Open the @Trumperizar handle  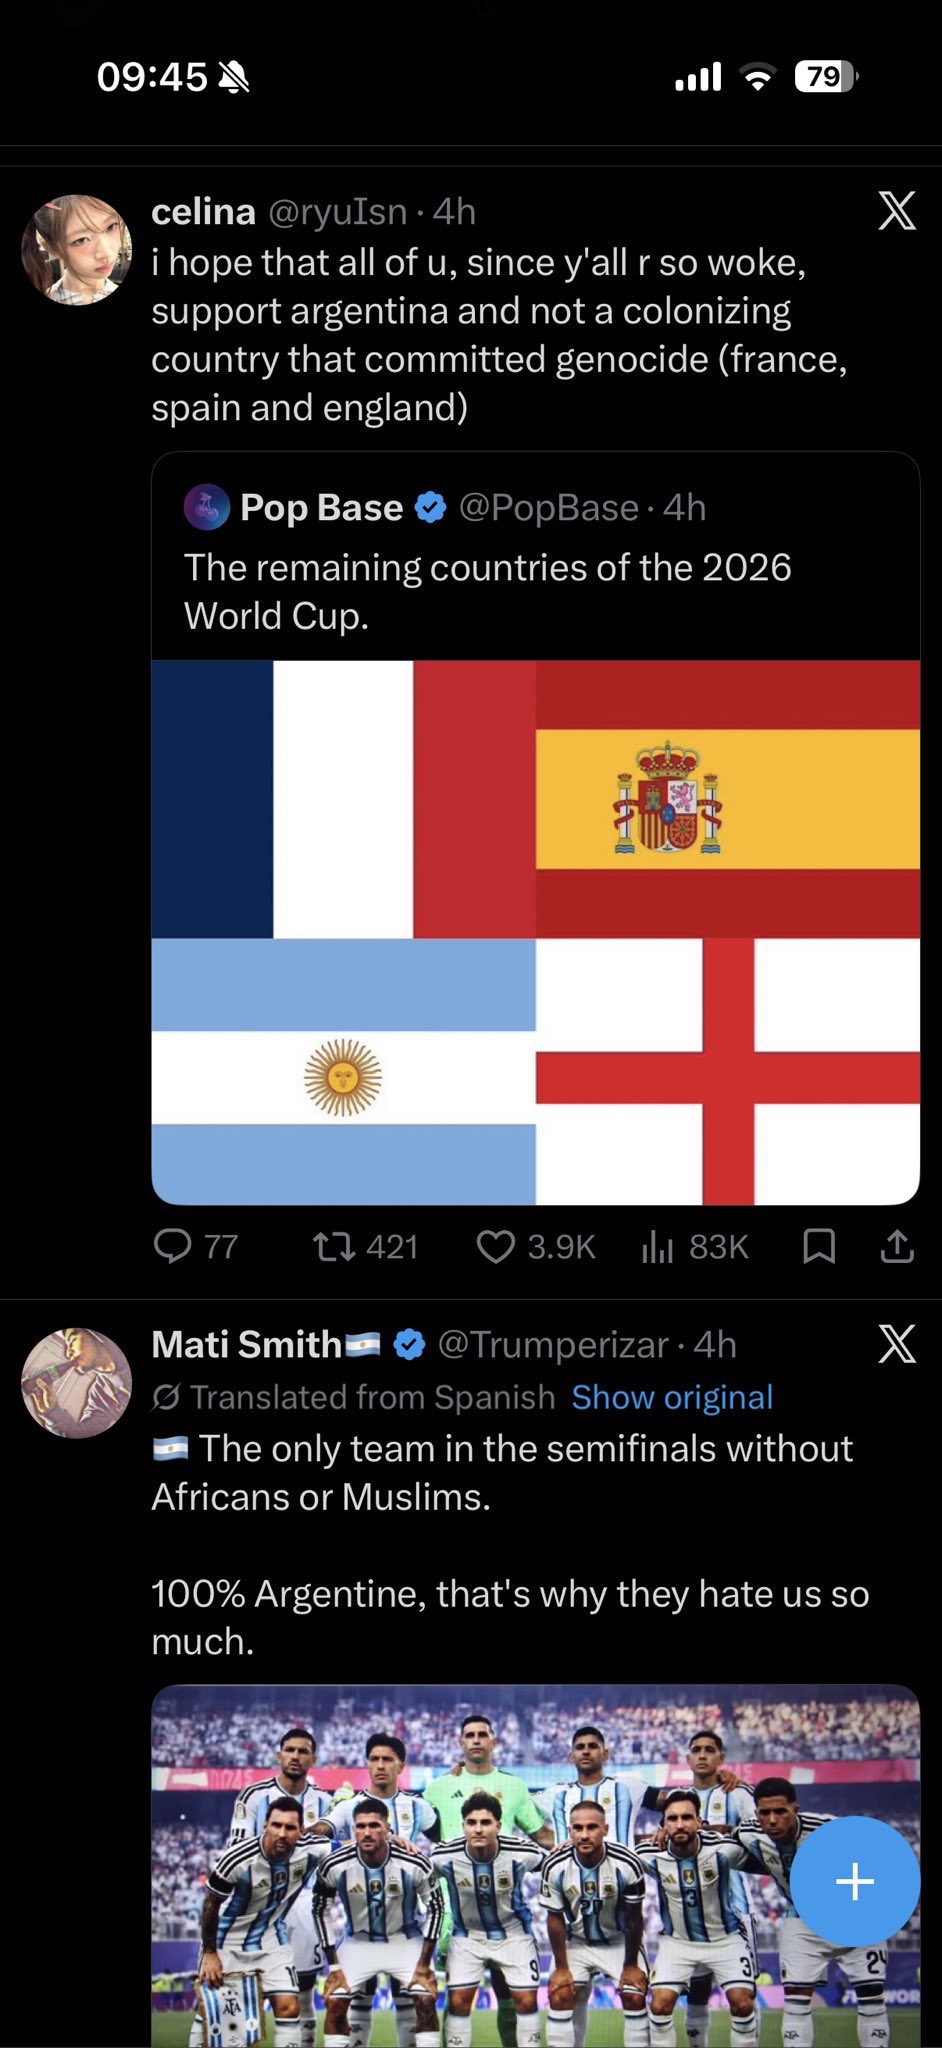[x=552, y=1345]
